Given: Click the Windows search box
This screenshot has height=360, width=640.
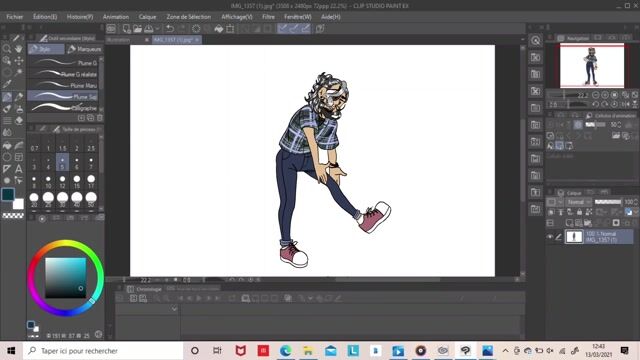Looking at the screenshot, I should point(103,351).
